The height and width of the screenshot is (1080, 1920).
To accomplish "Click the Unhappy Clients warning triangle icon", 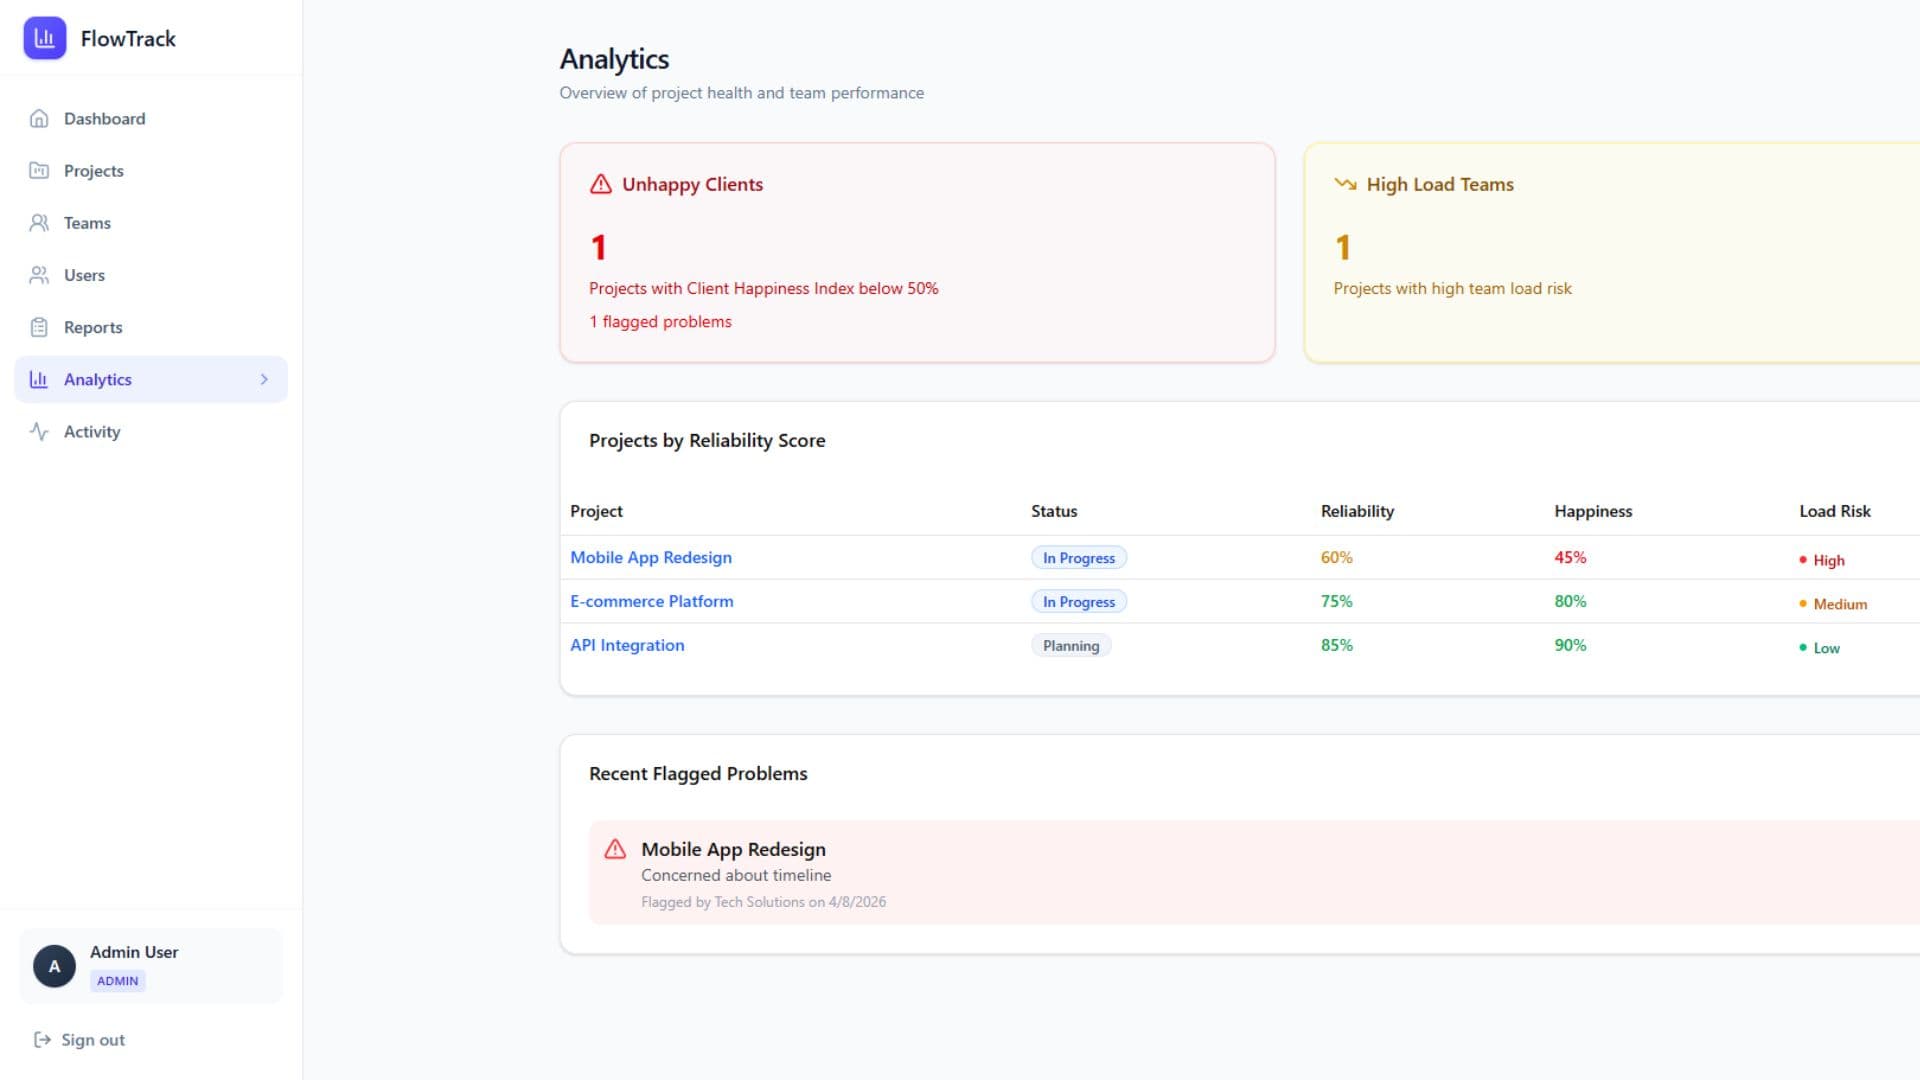I will click(x=601, y=184).
